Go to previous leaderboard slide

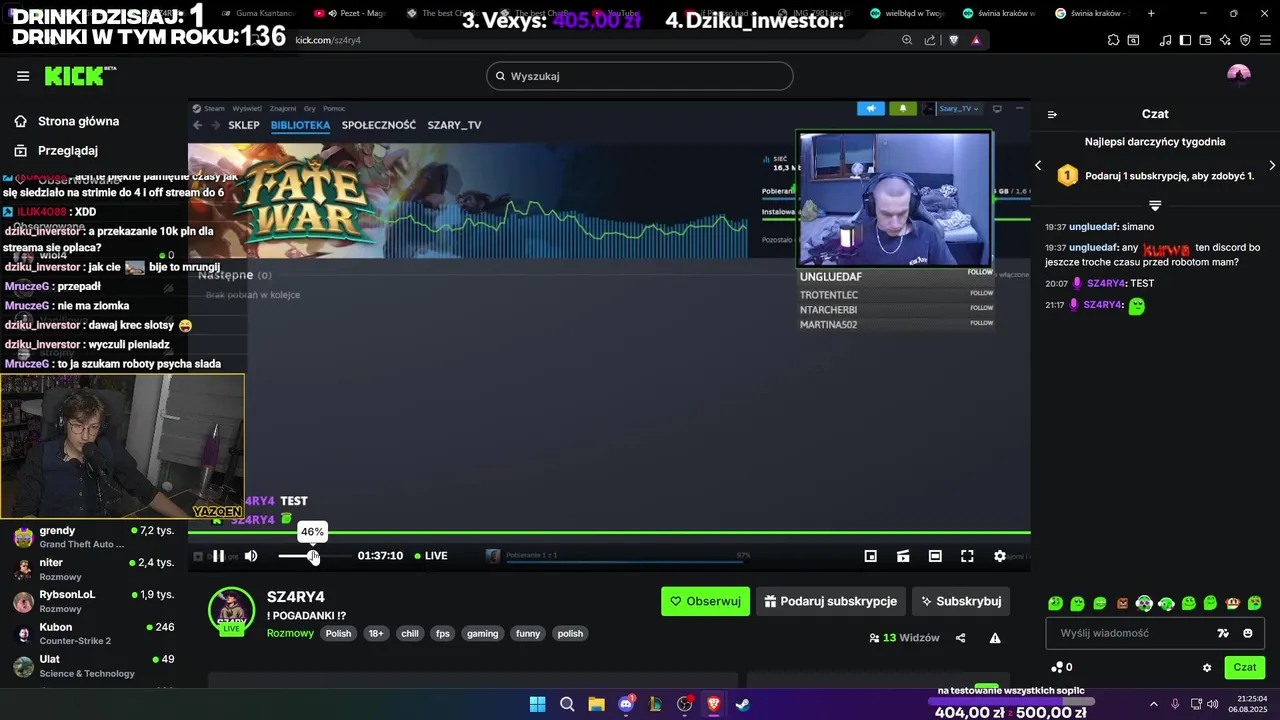click(1038, 165)
